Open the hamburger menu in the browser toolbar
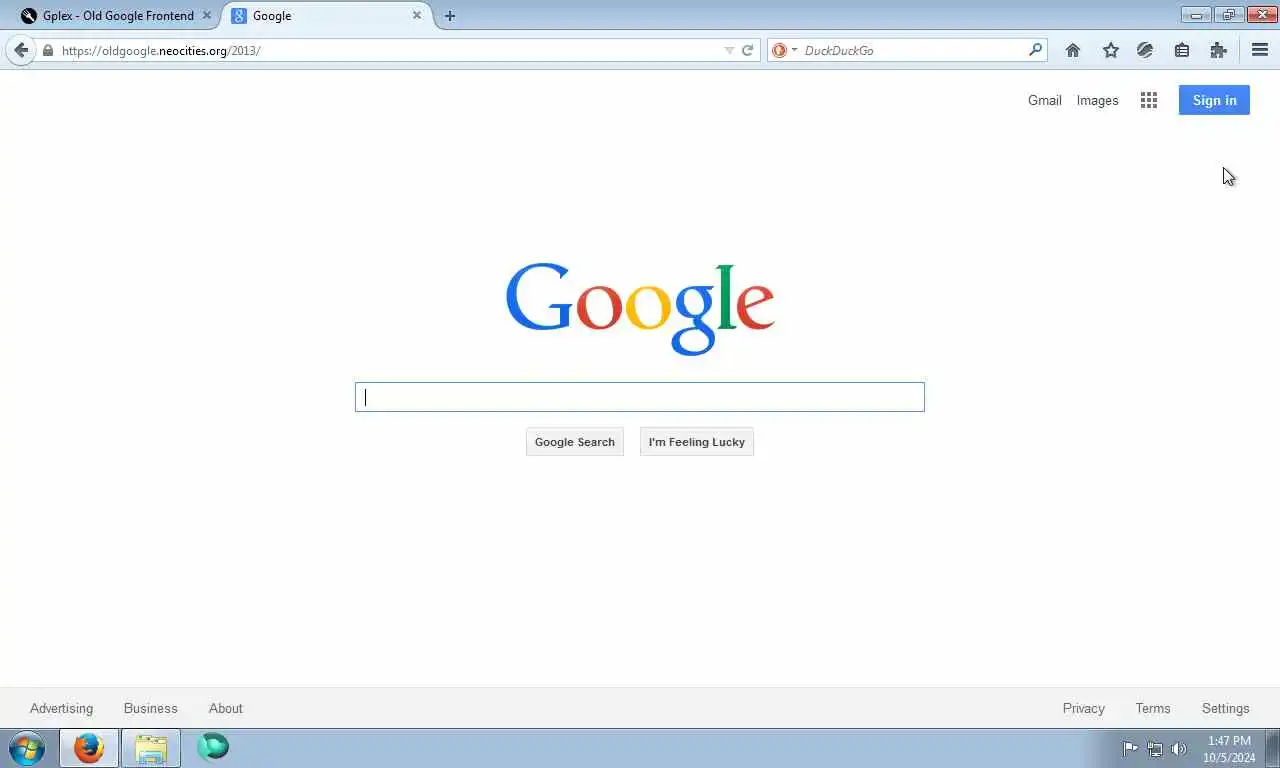This screenshot has width=1280, height=768. click(1260, 50)
